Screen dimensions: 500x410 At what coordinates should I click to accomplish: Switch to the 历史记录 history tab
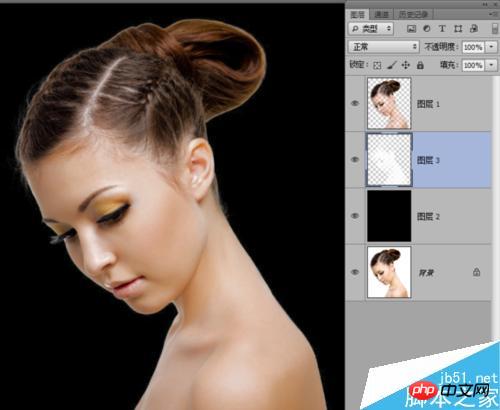click(414, 15)
